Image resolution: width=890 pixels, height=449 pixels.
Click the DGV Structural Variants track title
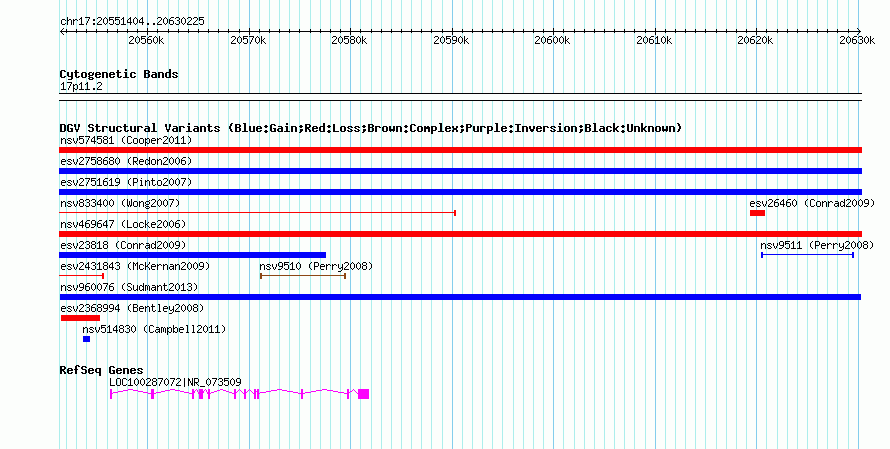coord(371,128)
